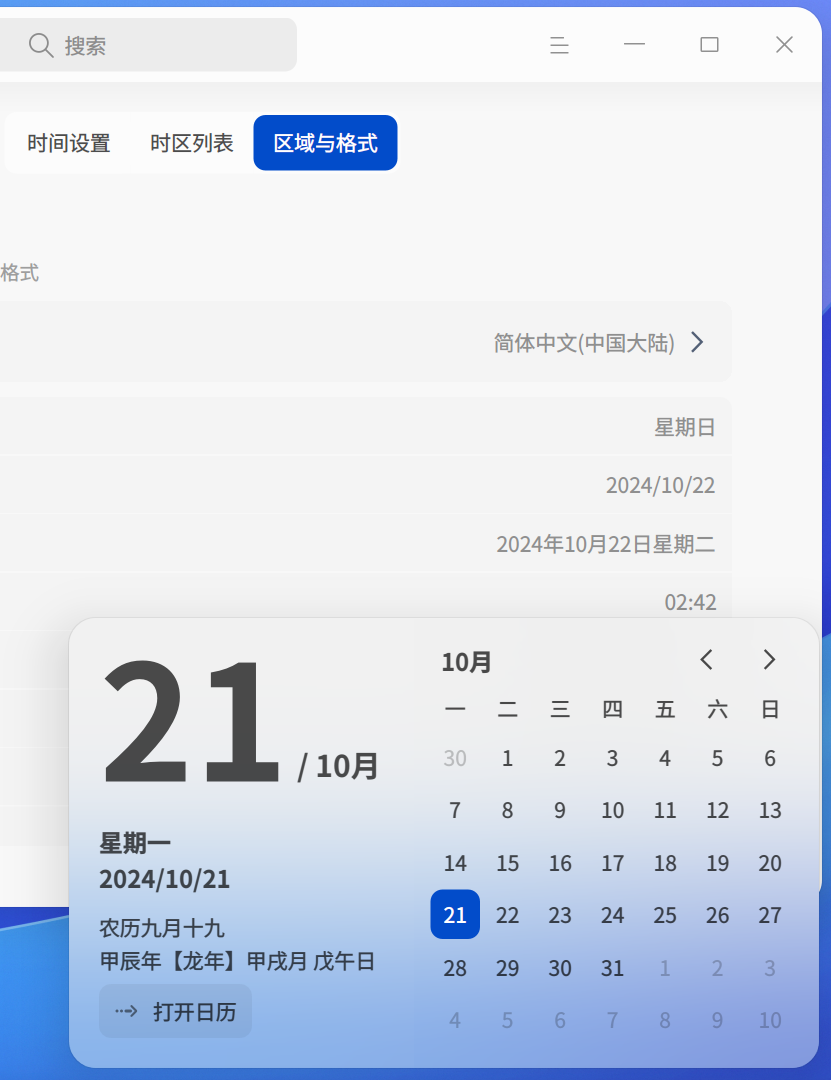
Task: Choose October 27 in the calendar
Action: 770,915
